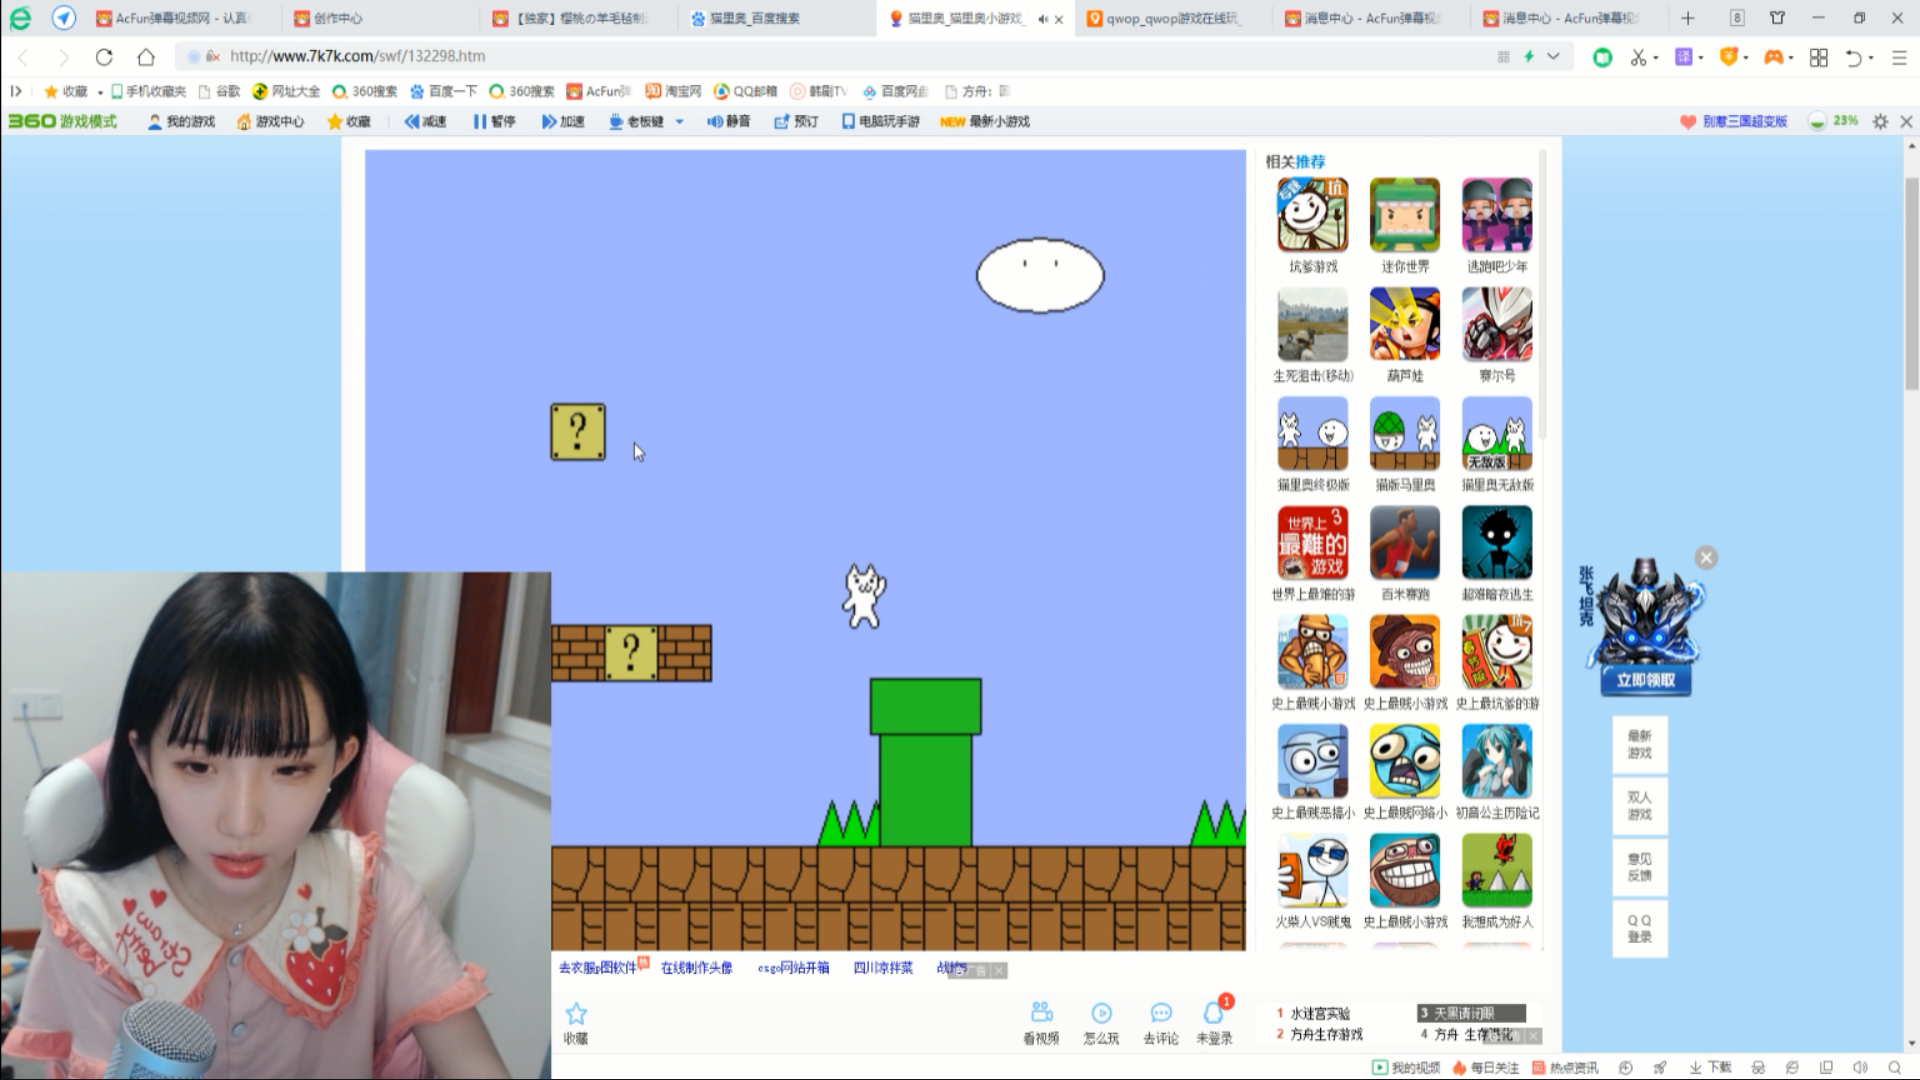This screenshot has height=1080, width=1920.
Task: Open 游戏中心 in game toolbar
Action: click(270, 121)
